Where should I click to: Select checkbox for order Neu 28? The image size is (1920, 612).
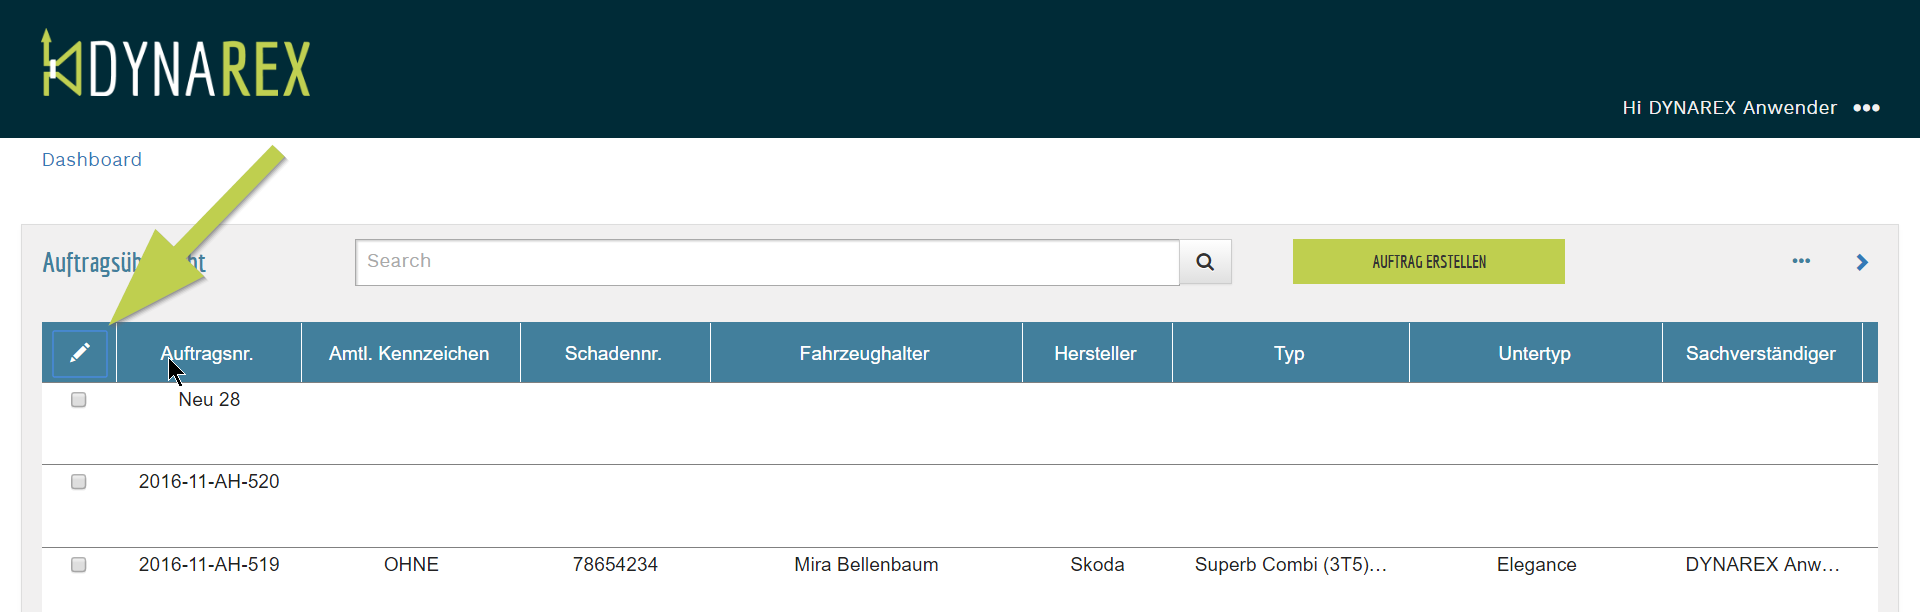coord(79,400)
